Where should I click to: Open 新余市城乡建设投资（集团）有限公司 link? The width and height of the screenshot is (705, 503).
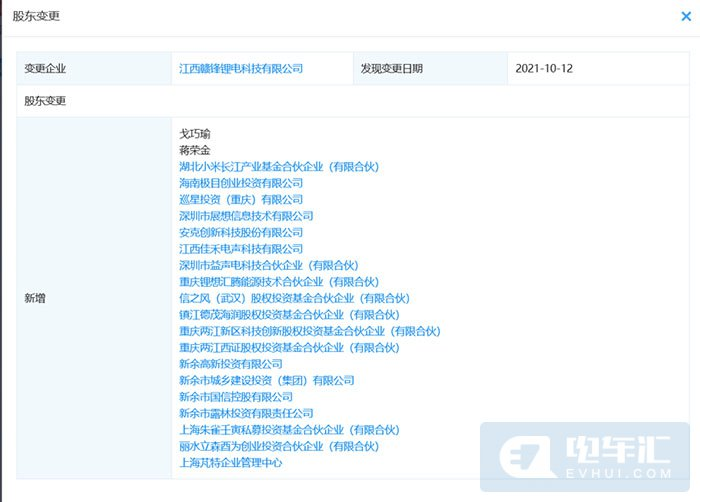(266, 381)
